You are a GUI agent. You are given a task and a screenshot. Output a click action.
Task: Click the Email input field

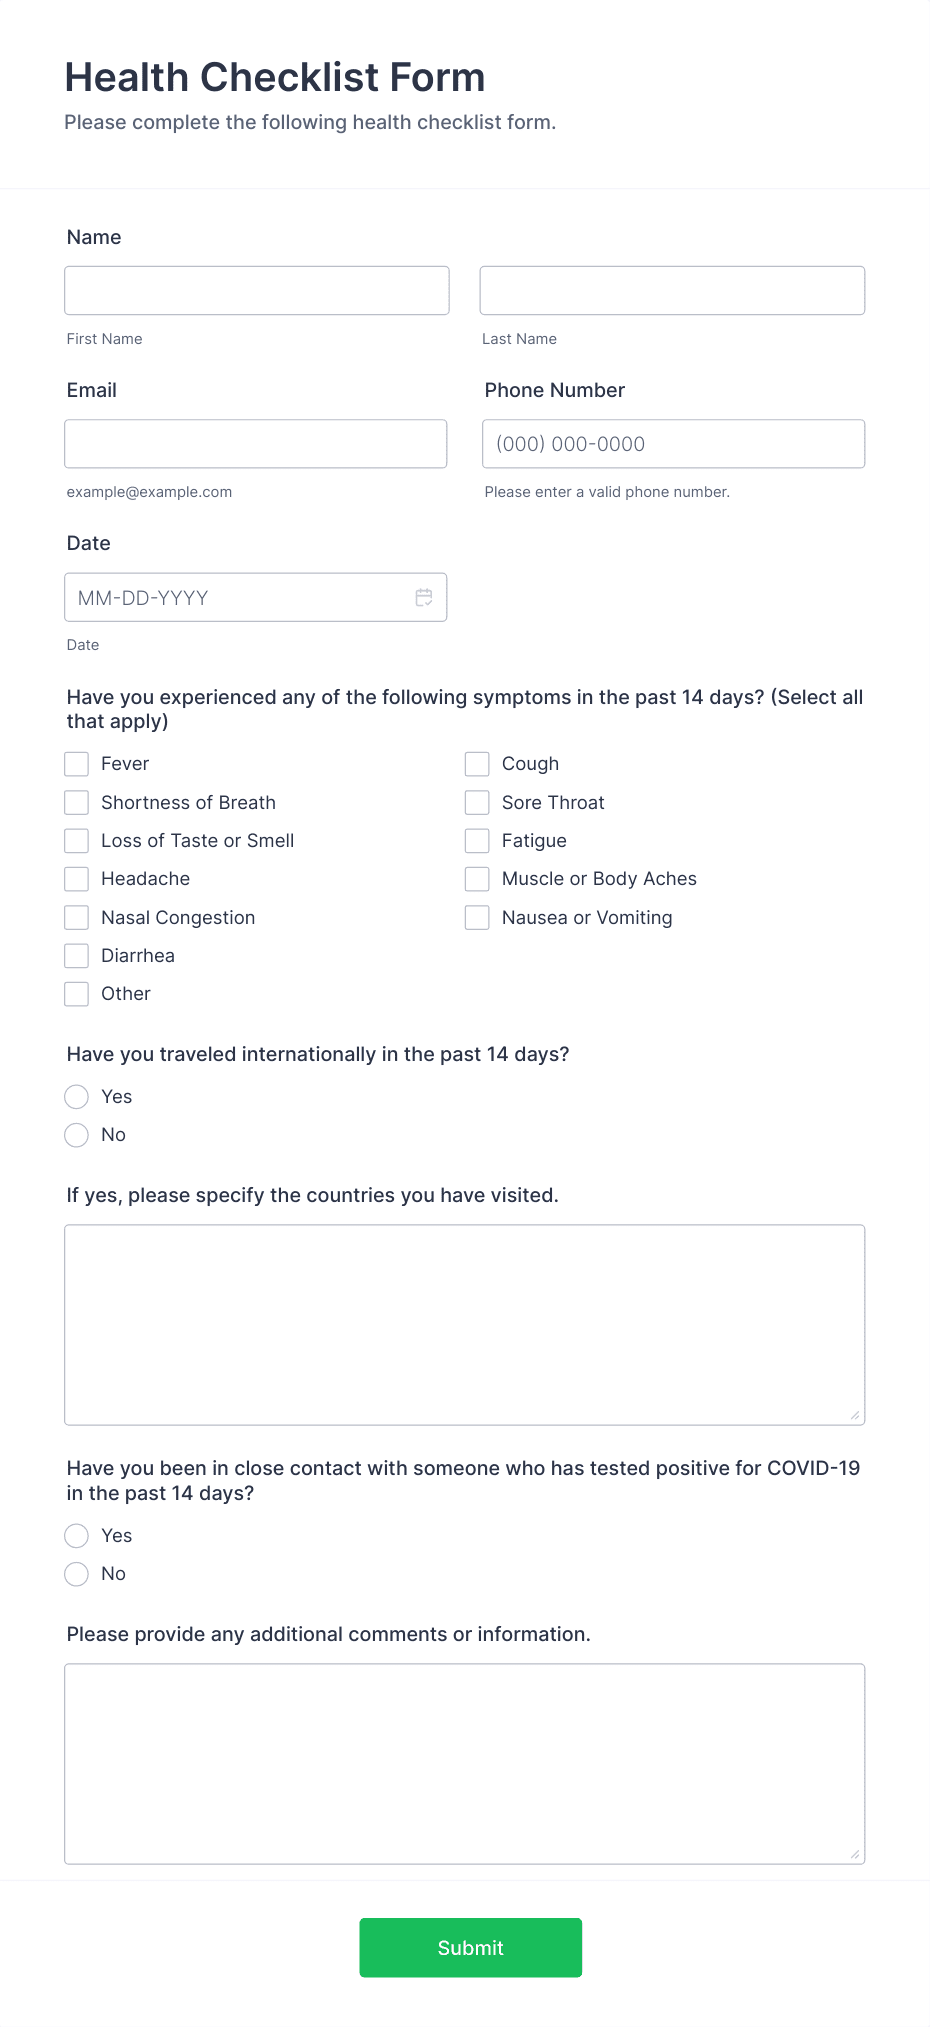(256, 443)
